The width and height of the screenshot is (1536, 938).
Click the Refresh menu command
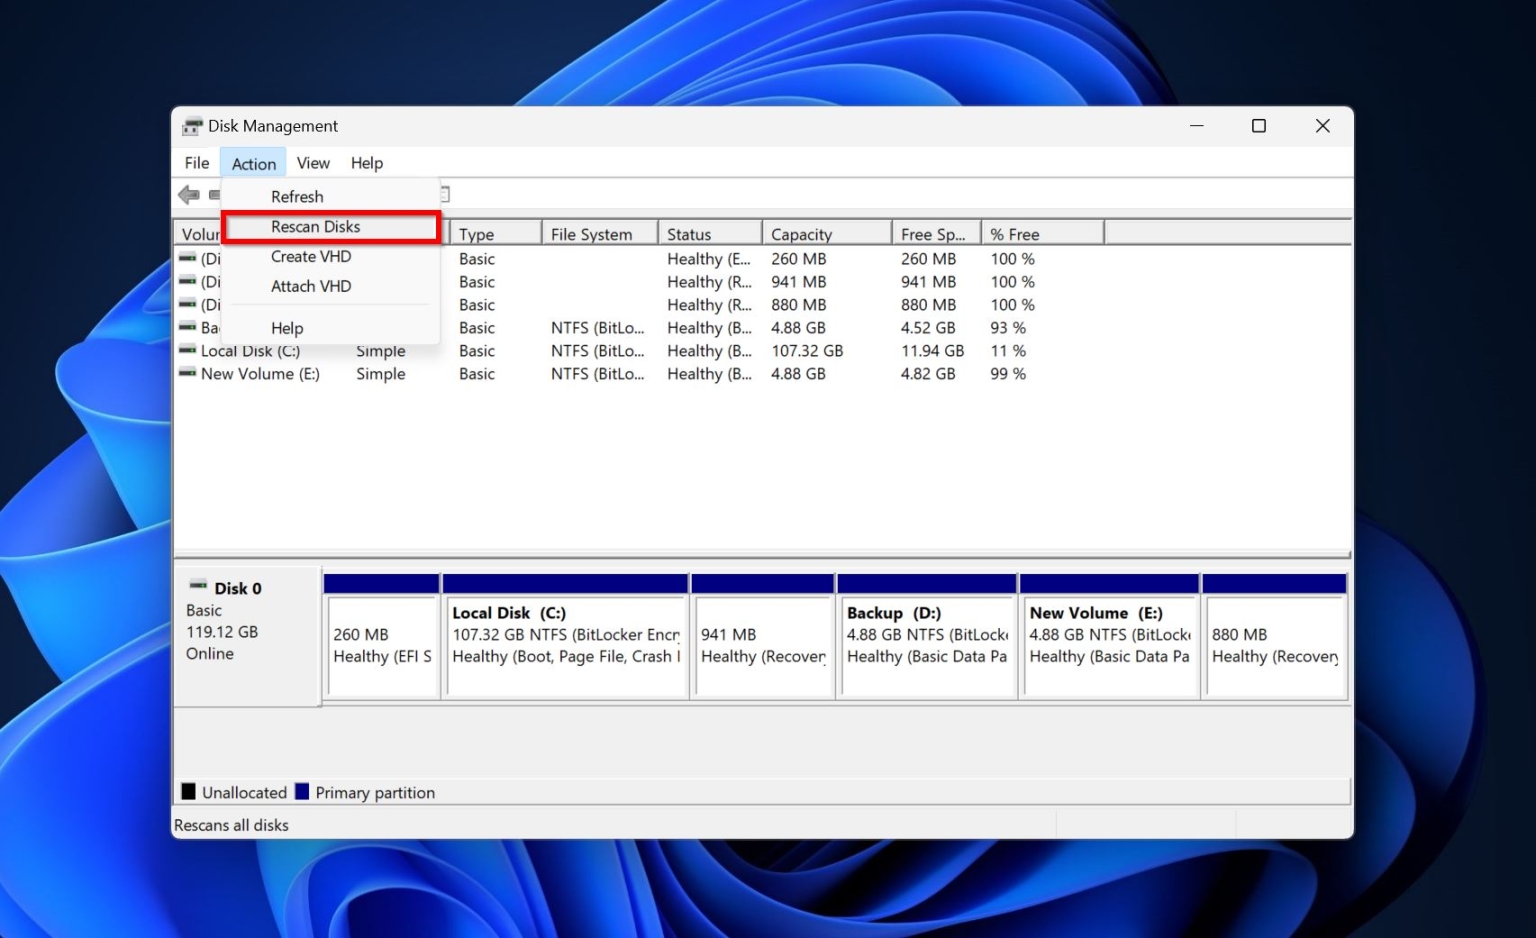[297, 196]
